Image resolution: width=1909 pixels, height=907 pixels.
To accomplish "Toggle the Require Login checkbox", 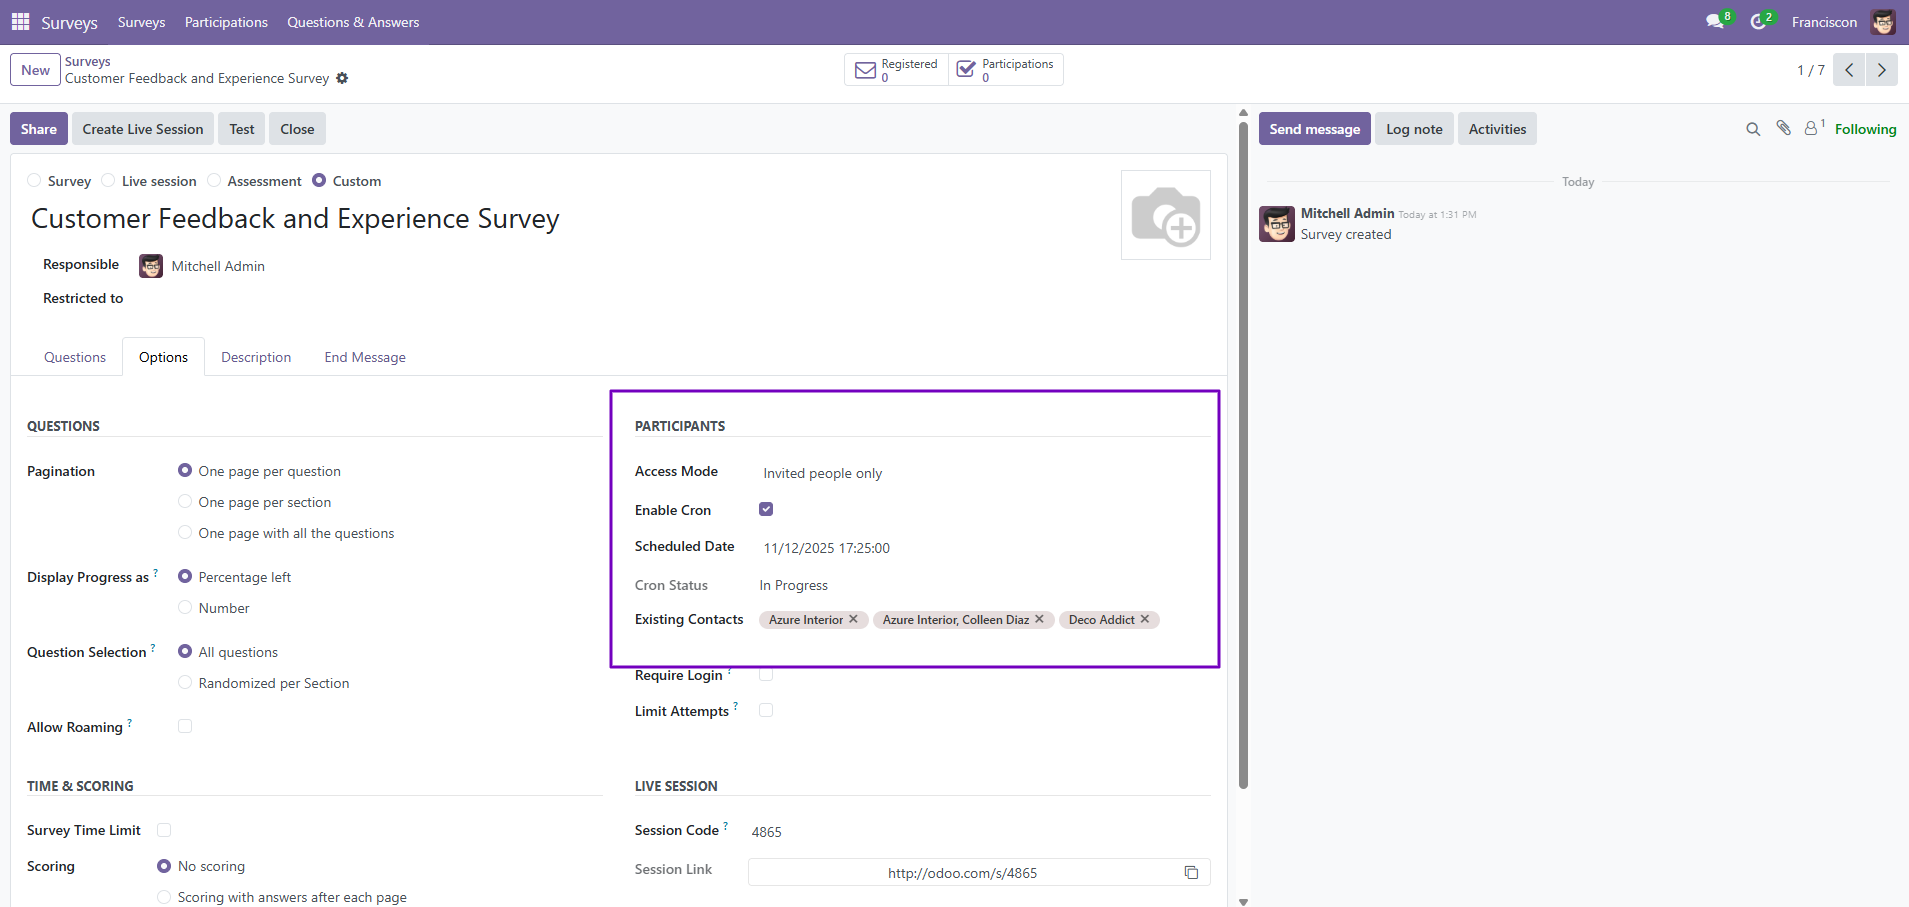I will 766,674.
